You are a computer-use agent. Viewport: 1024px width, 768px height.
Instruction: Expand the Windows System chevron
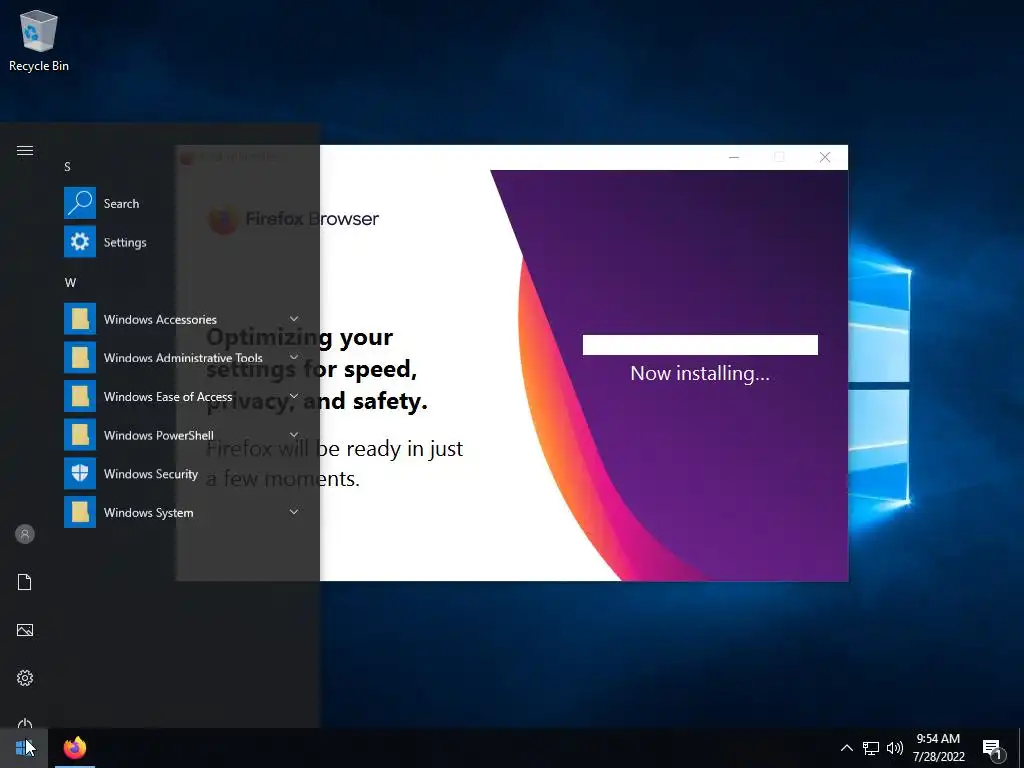point(294,512)
